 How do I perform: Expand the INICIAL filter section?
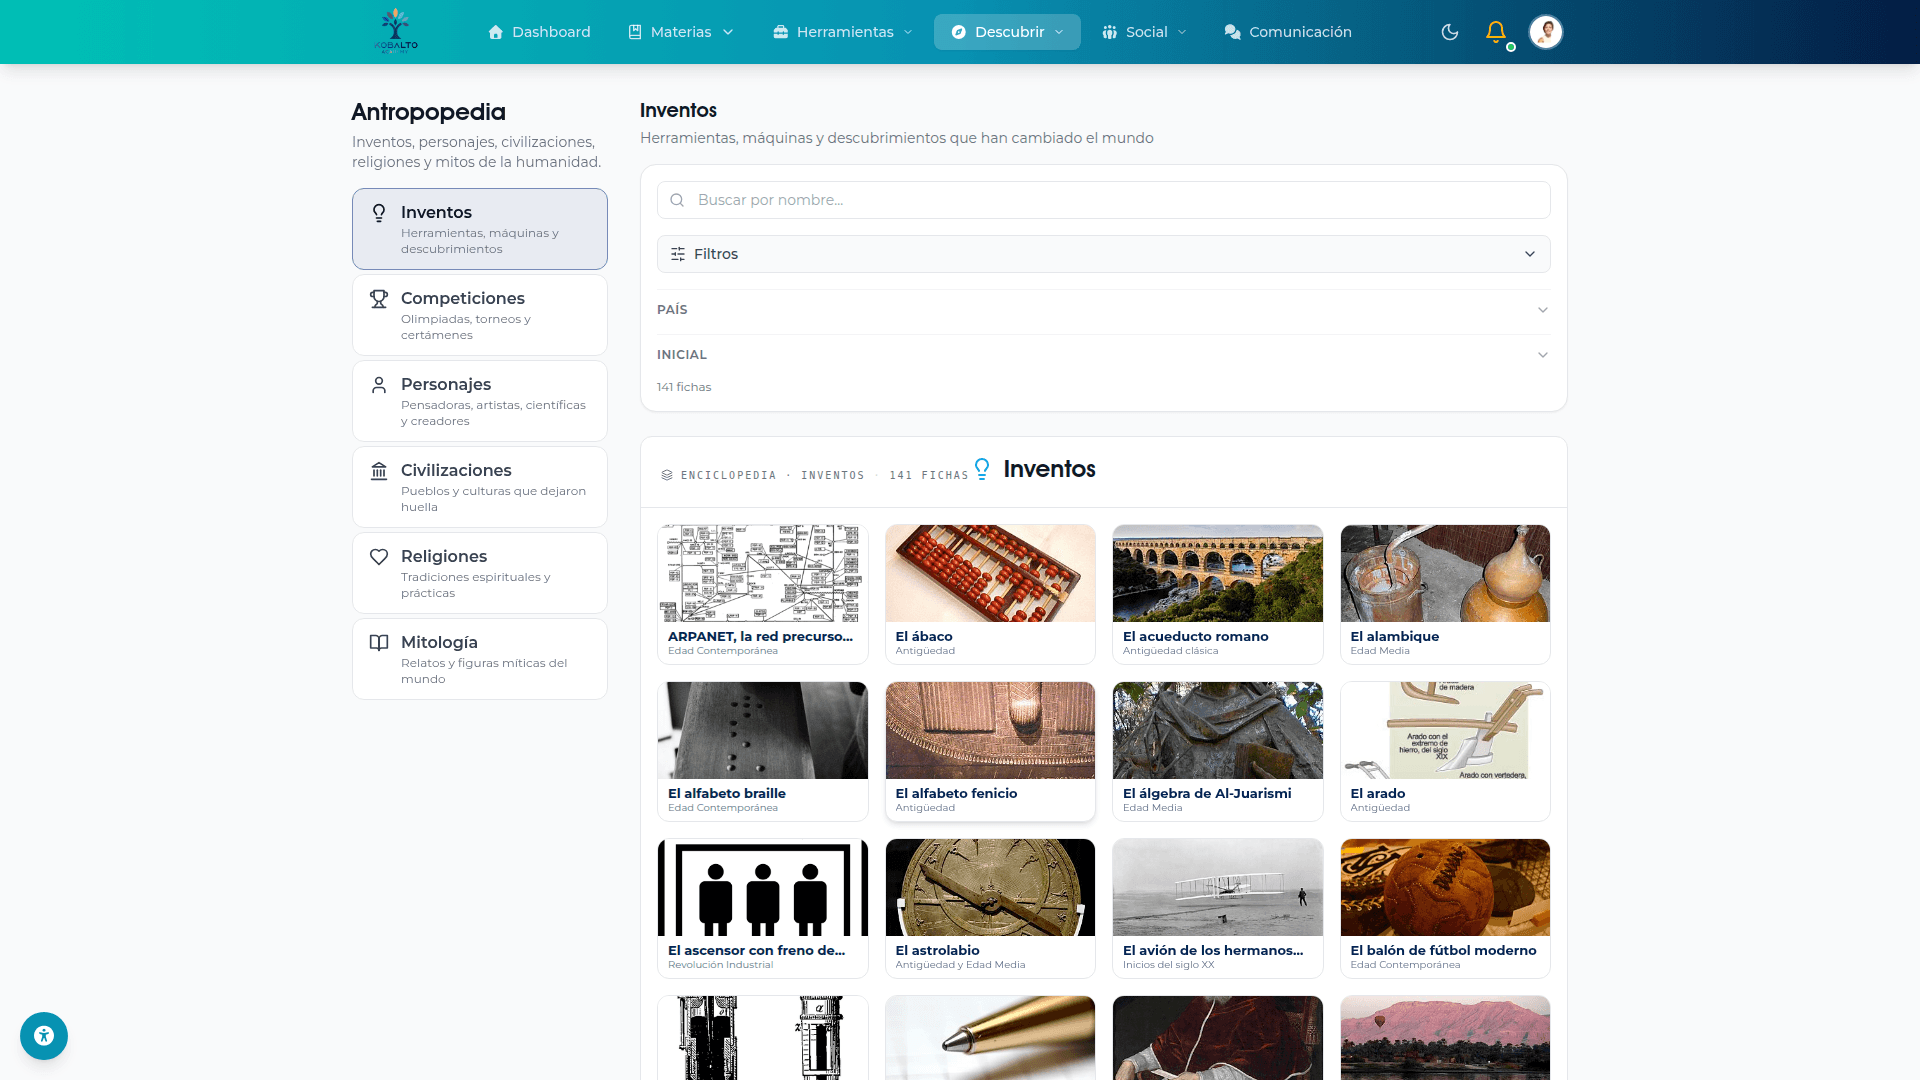pos(1104,355)
